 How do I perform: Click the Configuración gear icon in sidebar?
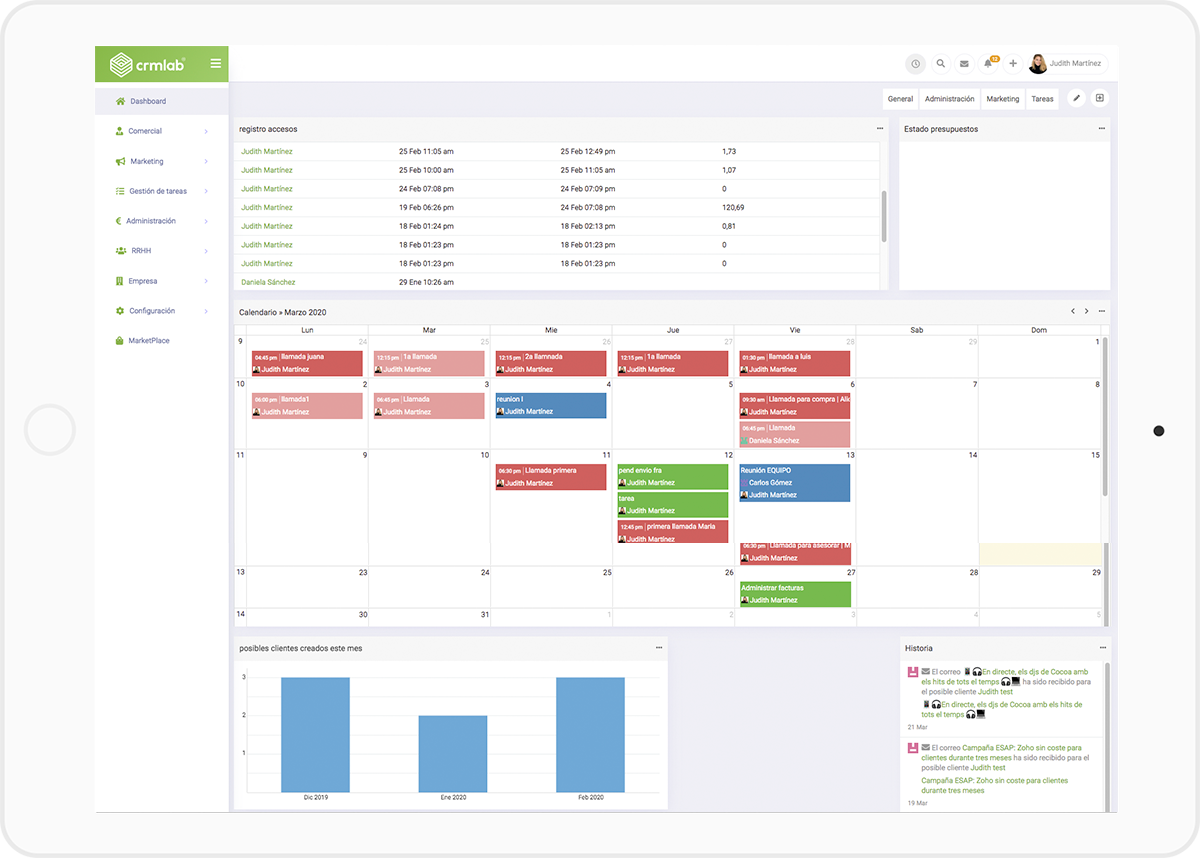tap(120, 311)
